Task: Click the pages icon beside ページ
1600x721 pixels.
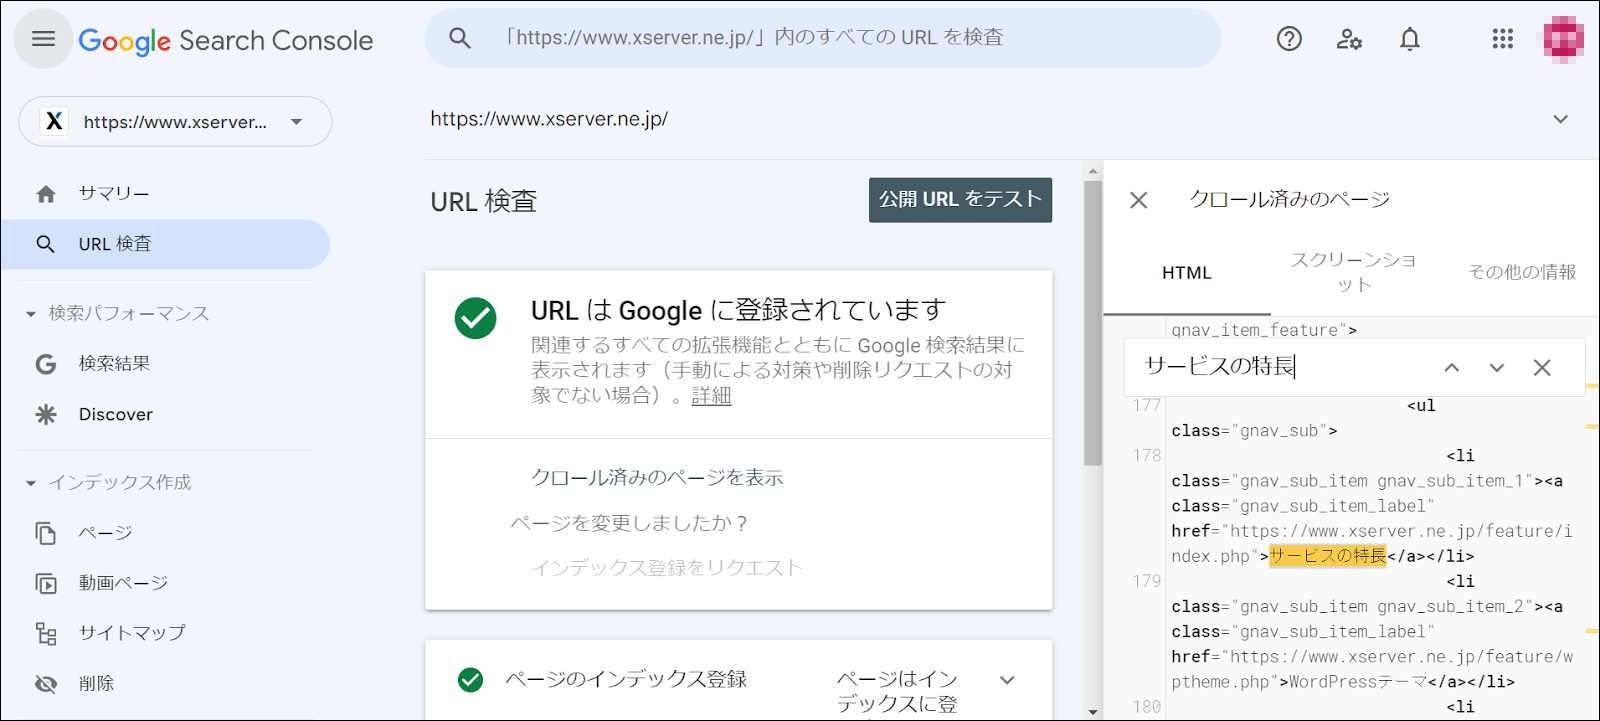Action: tap(46, 533)
